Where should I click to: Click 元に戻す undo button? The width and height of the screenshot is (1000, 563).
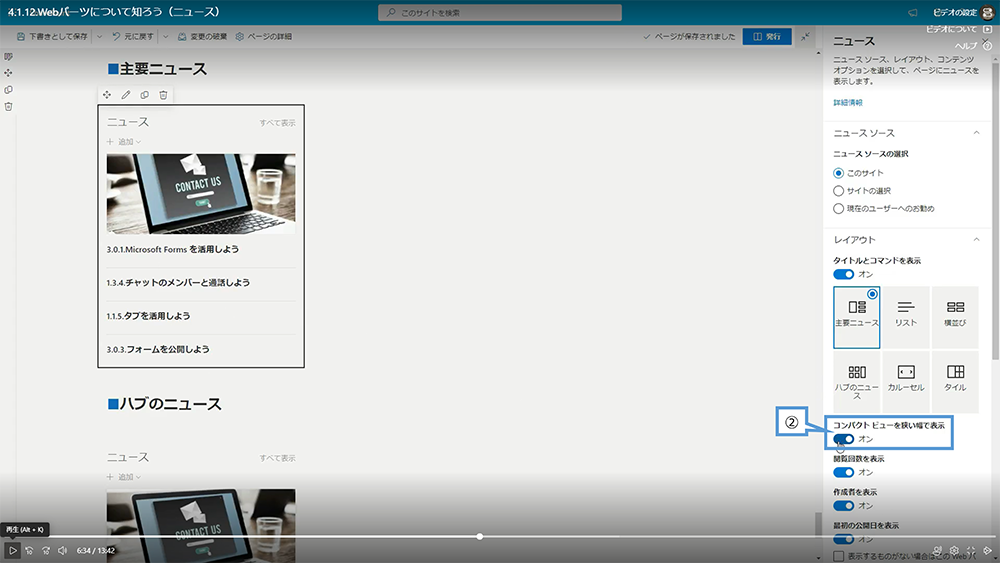(133, 37)
